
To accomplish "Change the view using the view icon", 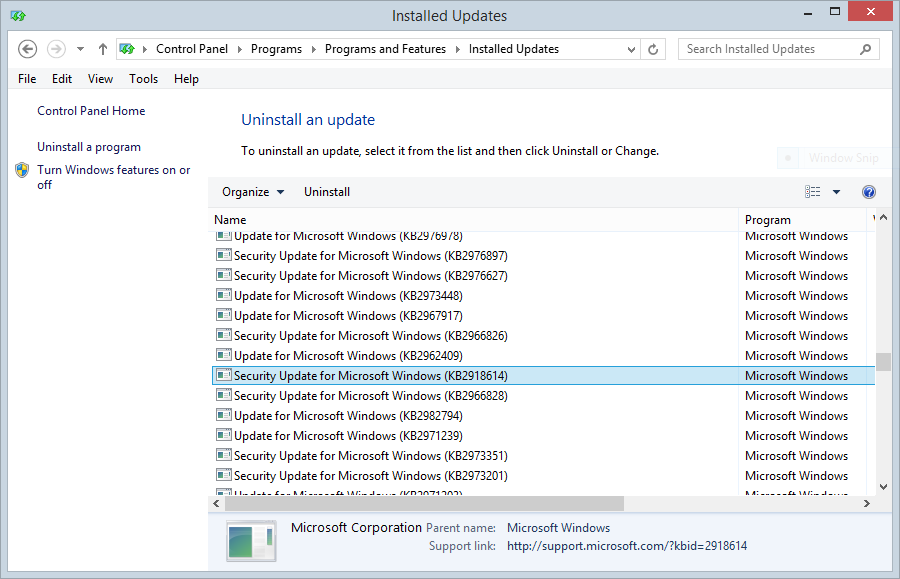I will (813, 192).
